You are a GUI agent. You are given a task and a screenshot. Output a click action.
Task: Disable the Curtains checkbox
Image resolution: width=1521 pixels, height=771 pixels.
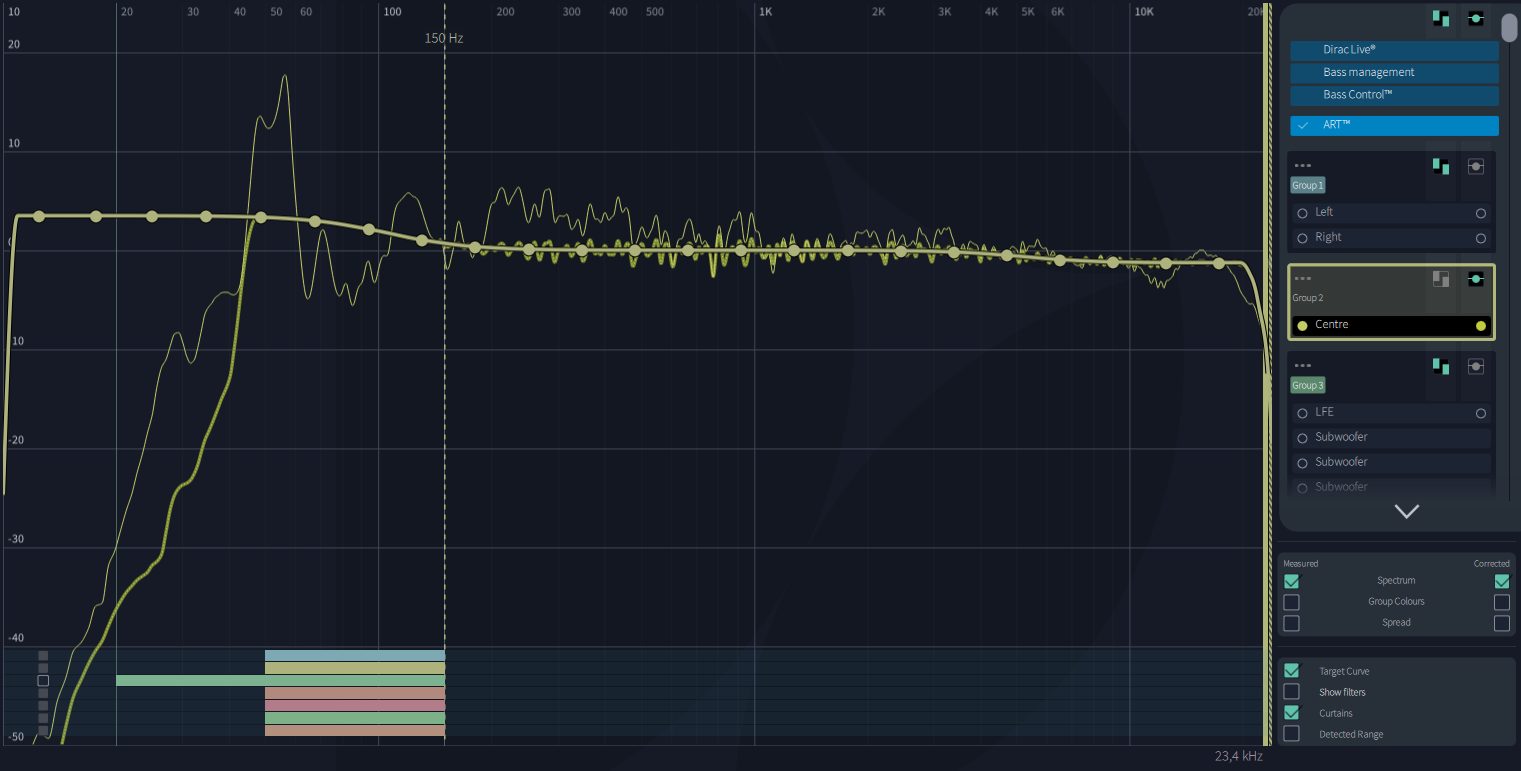[x=1292, y=713]
